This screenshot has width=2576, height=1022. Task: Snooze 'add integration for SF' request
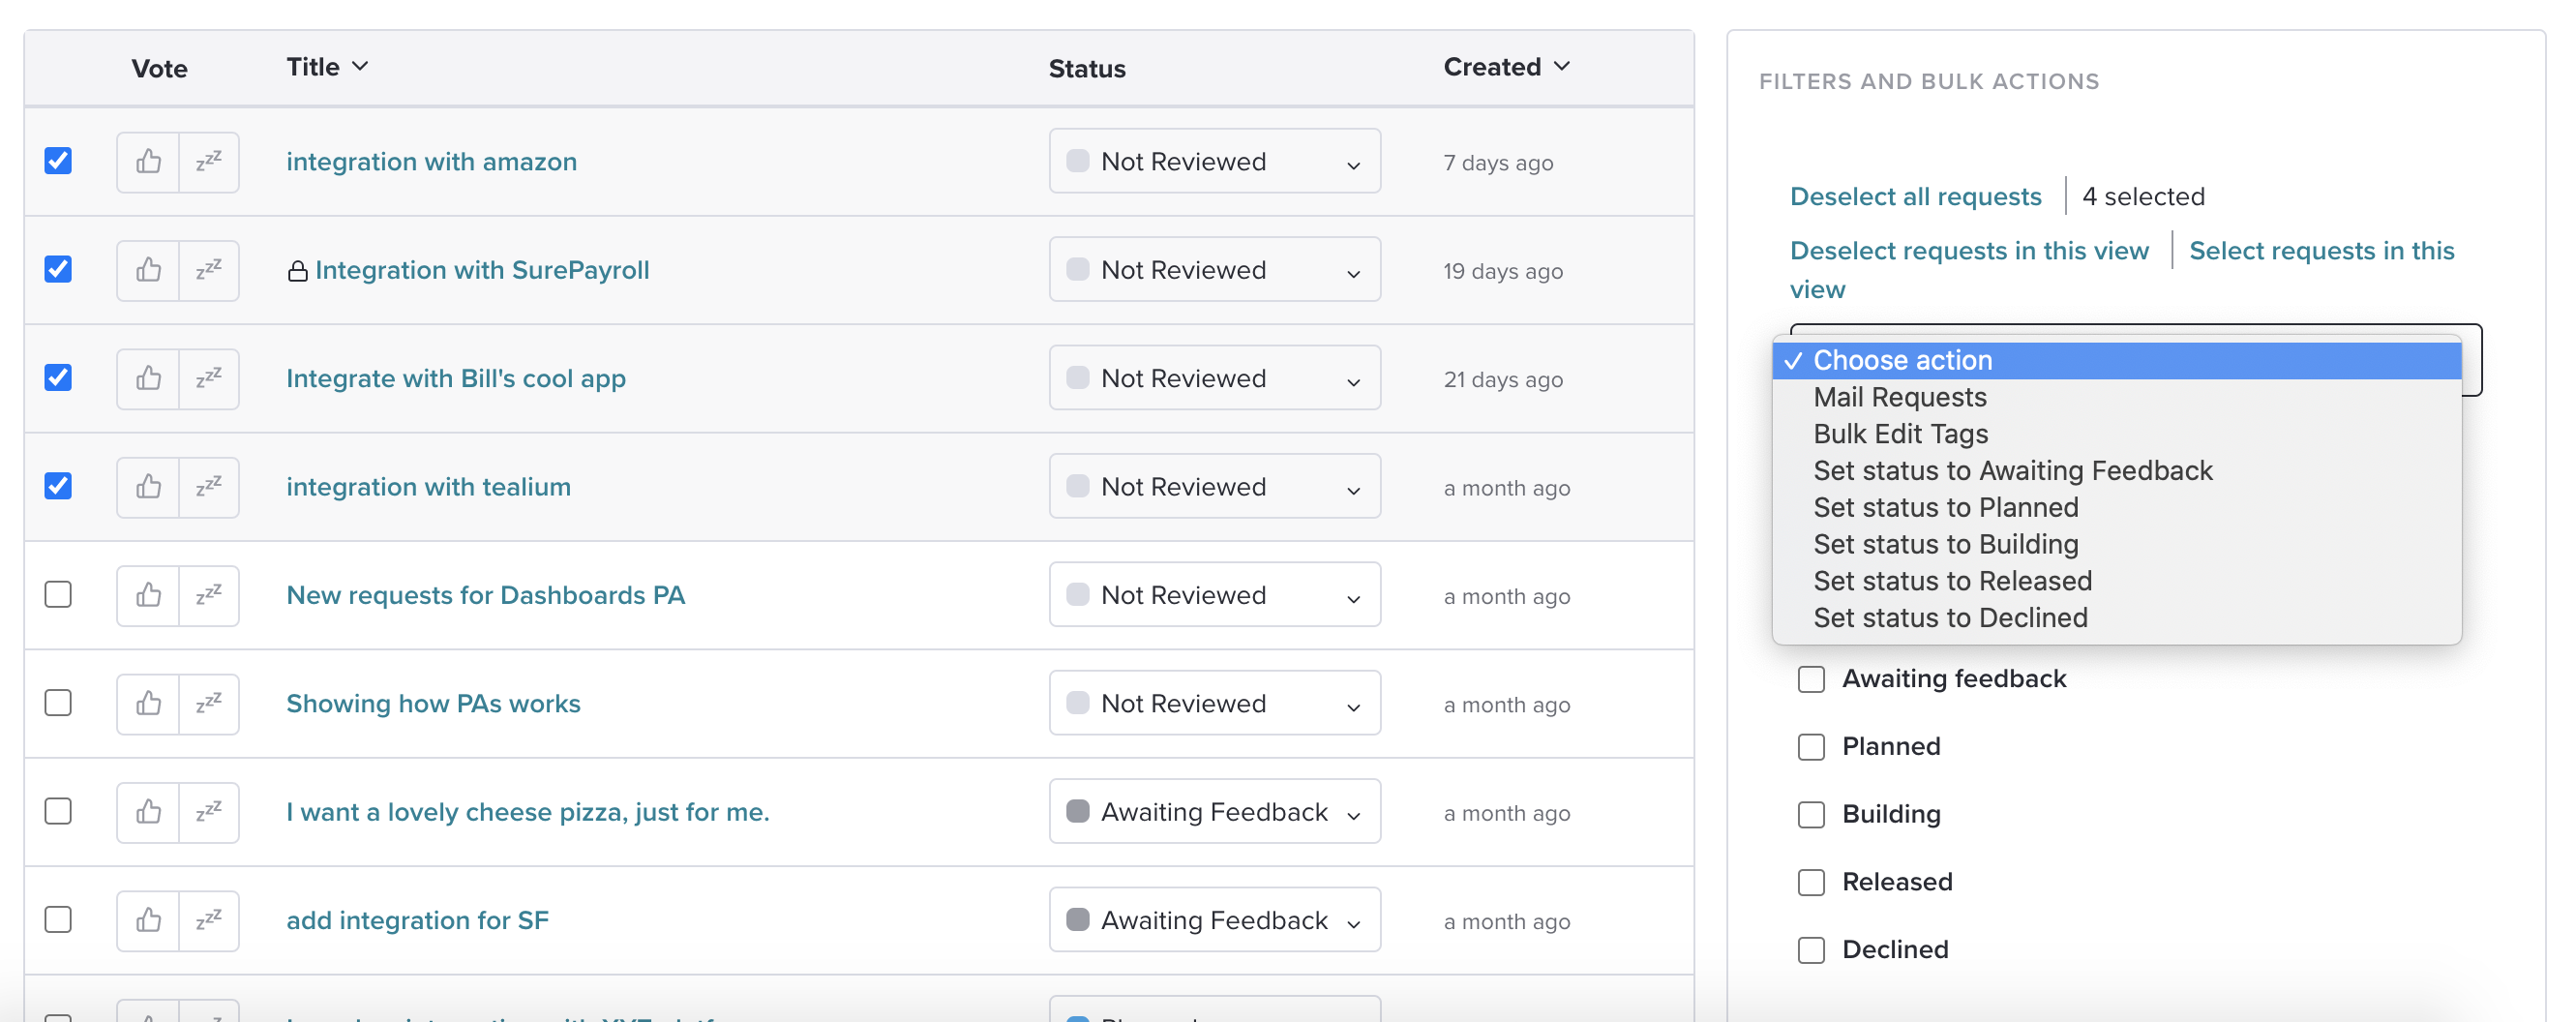(208, 920)
